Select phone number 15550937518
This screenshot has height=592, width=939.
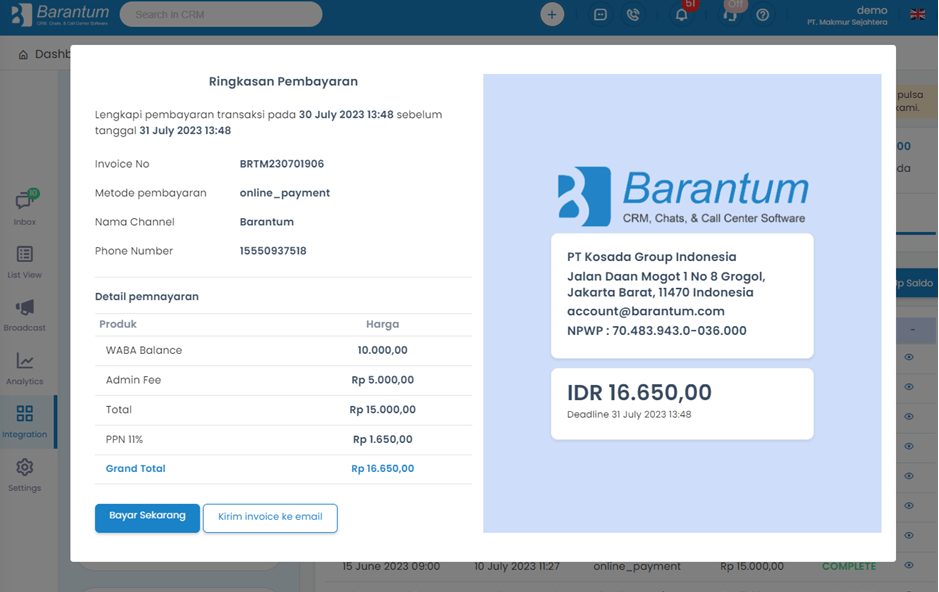tap(273, 251)
